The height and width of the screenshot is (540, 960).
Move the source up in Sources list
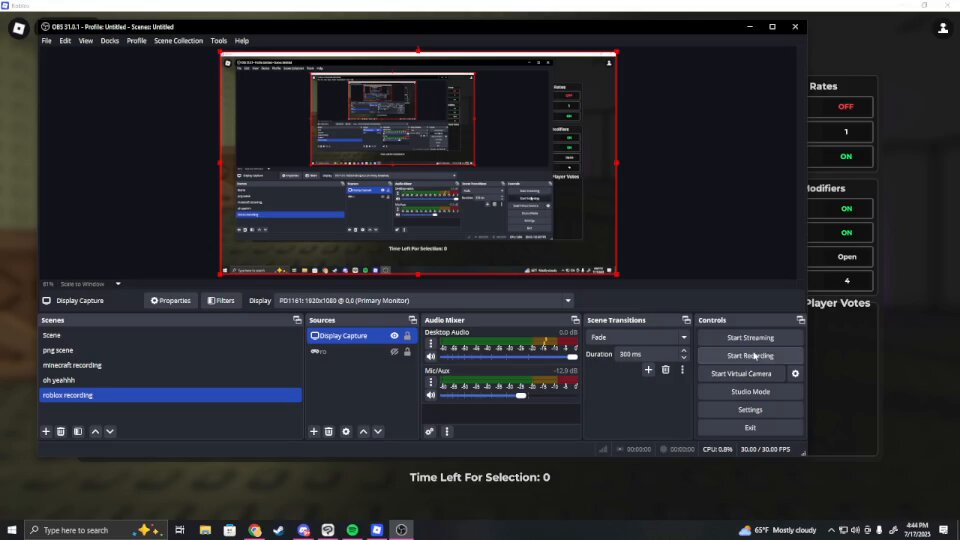click(363, 432)
